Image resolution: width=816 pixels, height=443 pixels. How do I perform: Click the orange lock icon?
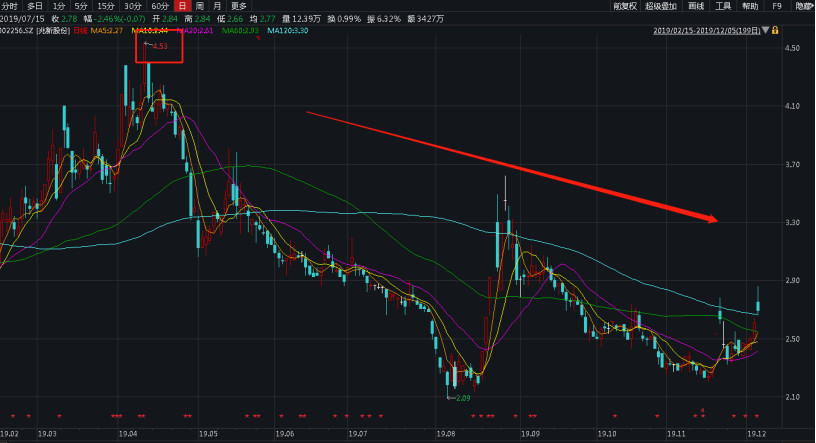pos(775,30)
